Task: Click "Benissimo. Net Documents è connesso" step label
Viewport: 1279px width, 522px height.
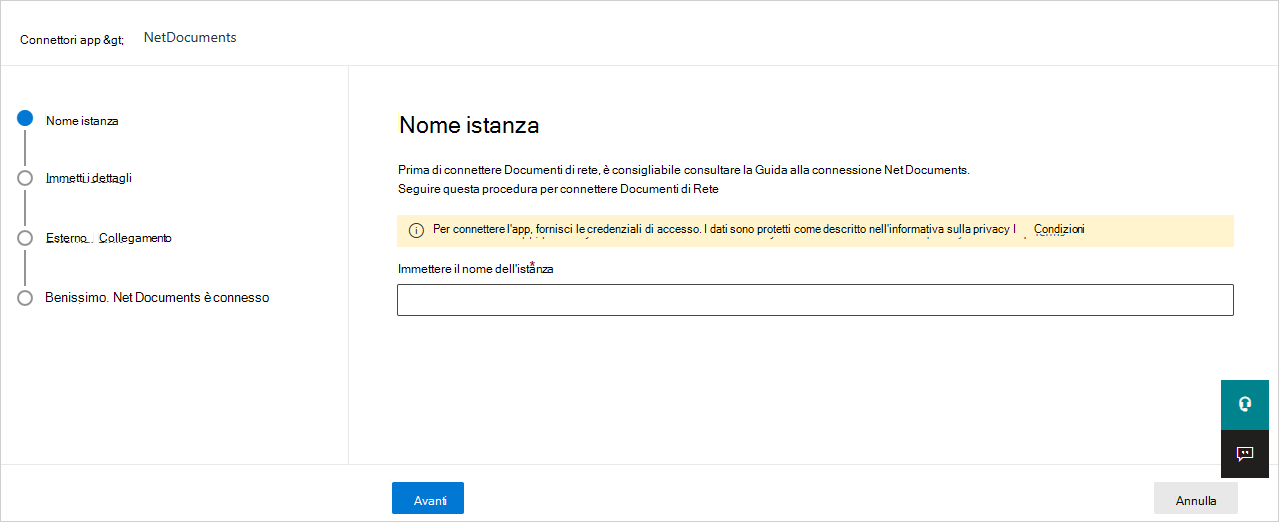Action: pos(157,298)
